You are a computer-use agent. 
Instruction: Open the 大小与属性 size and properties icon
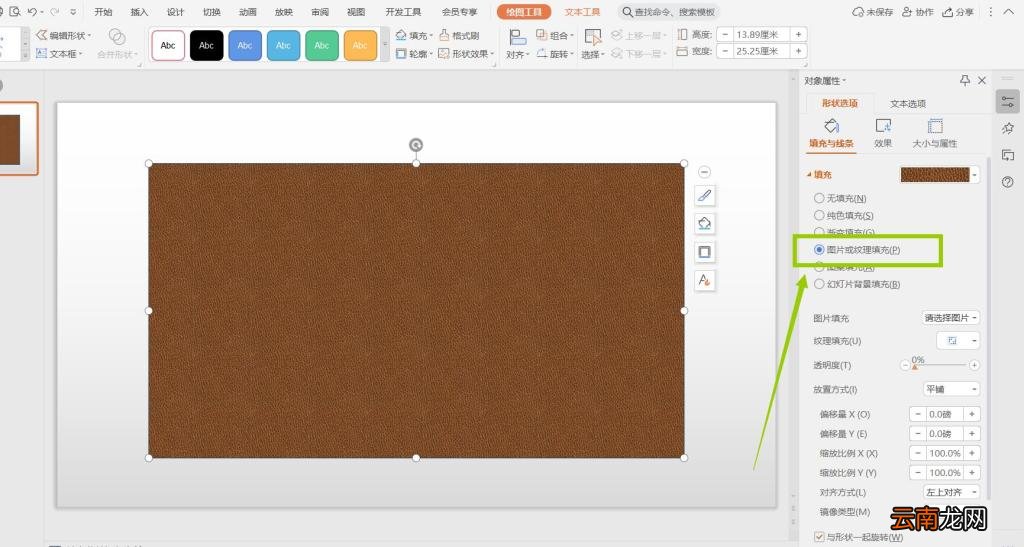pyautogui.click(x=935, y=133)
